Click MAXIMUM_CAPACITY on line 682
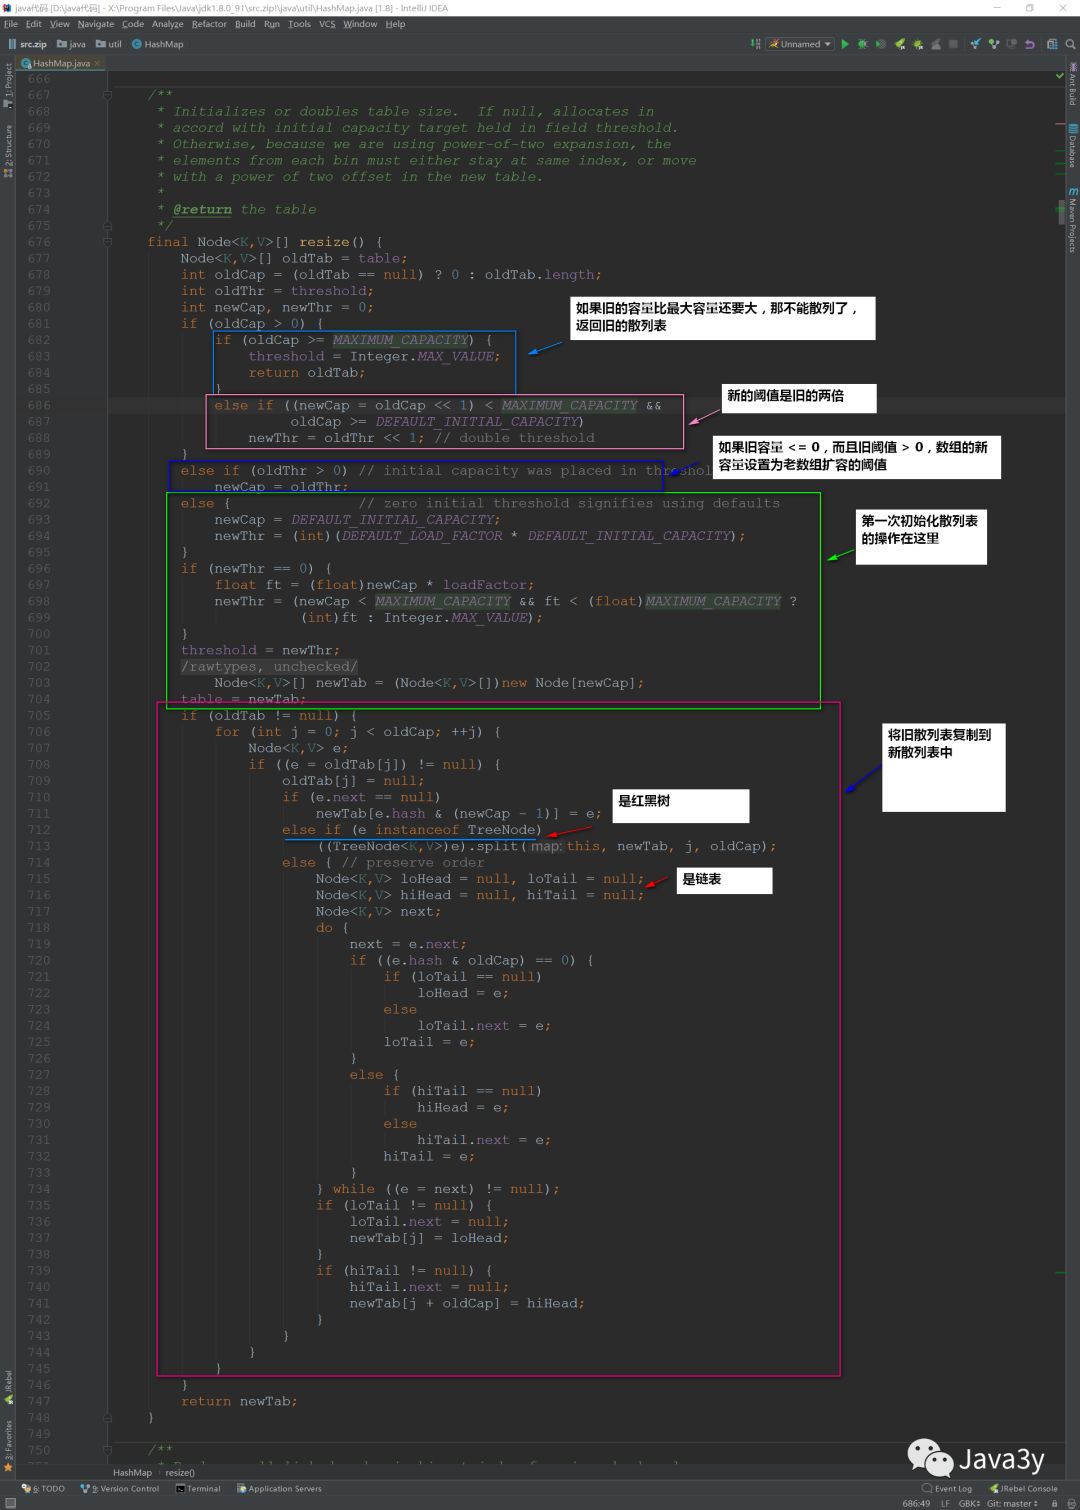The height and width of the screenshot is (1510, 1080). click(401, 340)
